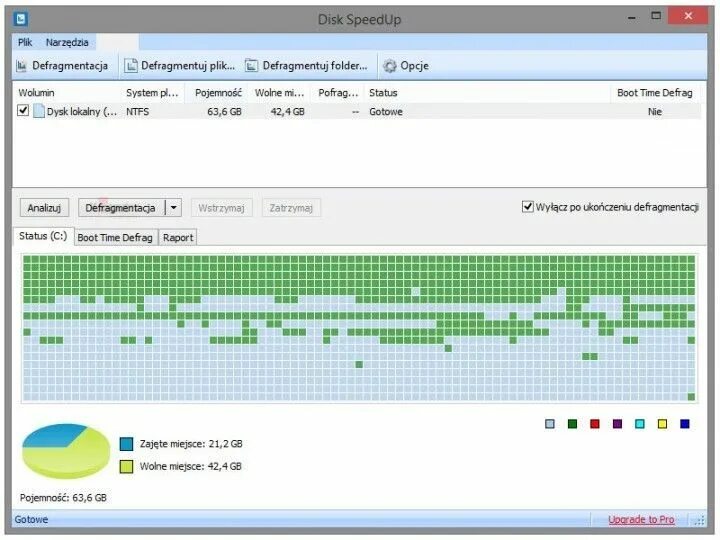Viewport: 720px width, 540px height.
Task: Open the Plik menu
Action: point(25,42)
